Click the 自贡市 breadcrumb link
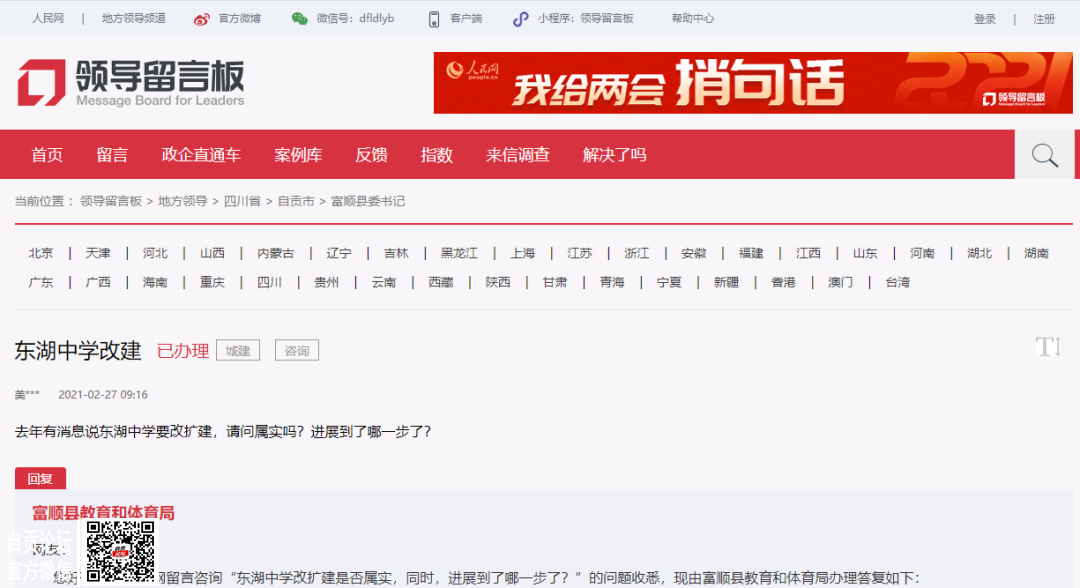 point(296,201)
